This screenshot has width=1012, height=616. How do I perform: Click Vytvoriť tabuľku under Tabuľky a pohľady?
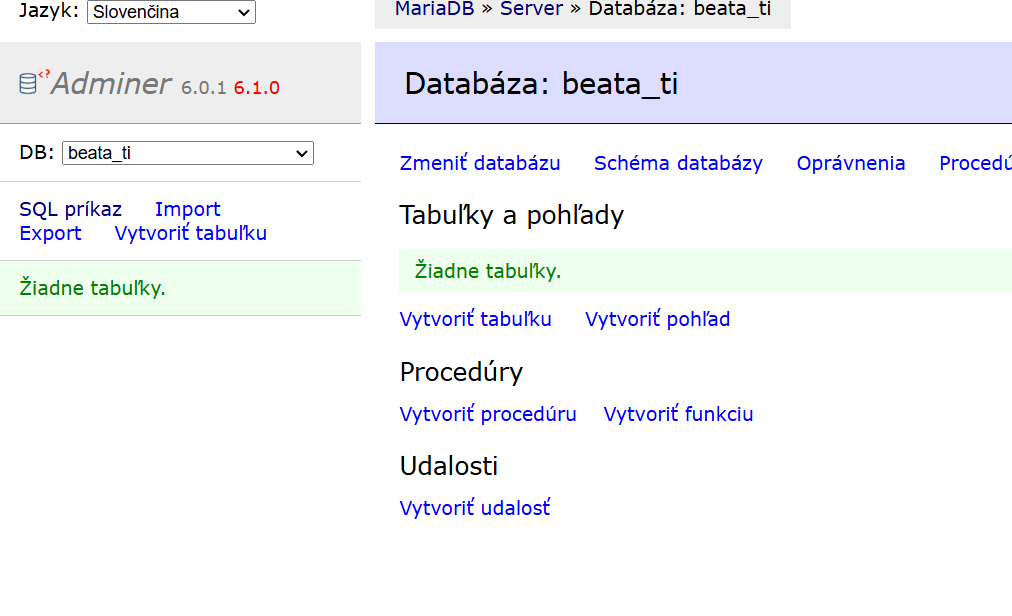pyautogui.click(x=475, y=319)
